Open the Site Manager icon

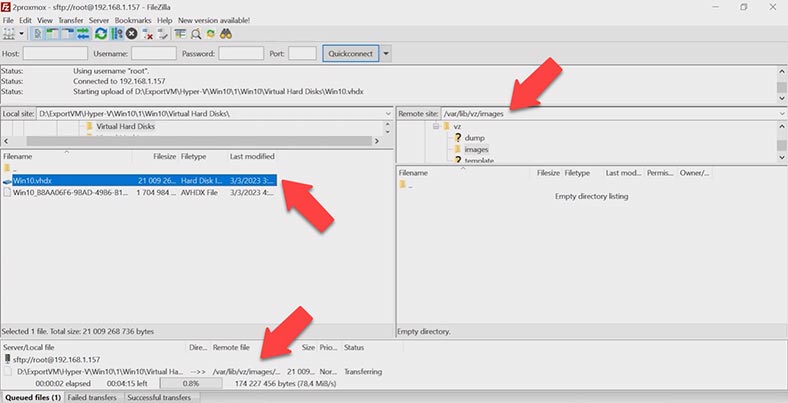9,34
